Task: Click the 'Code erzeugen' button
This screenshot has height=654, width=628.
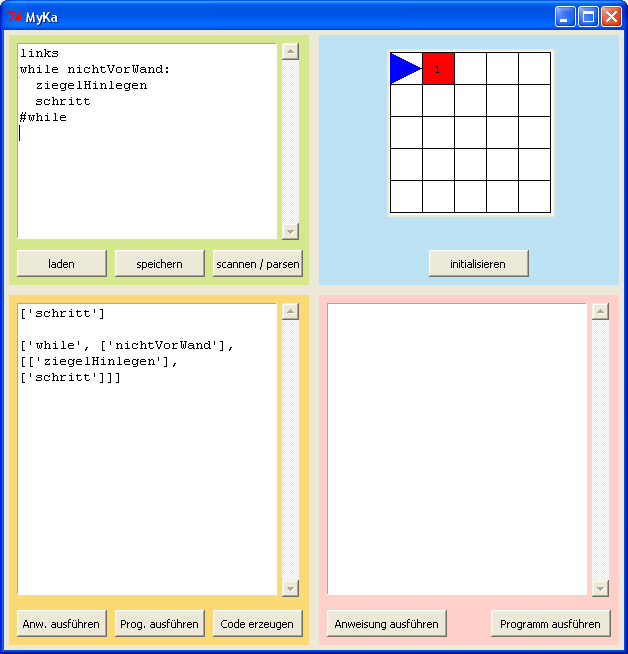Action: [257, 624]
